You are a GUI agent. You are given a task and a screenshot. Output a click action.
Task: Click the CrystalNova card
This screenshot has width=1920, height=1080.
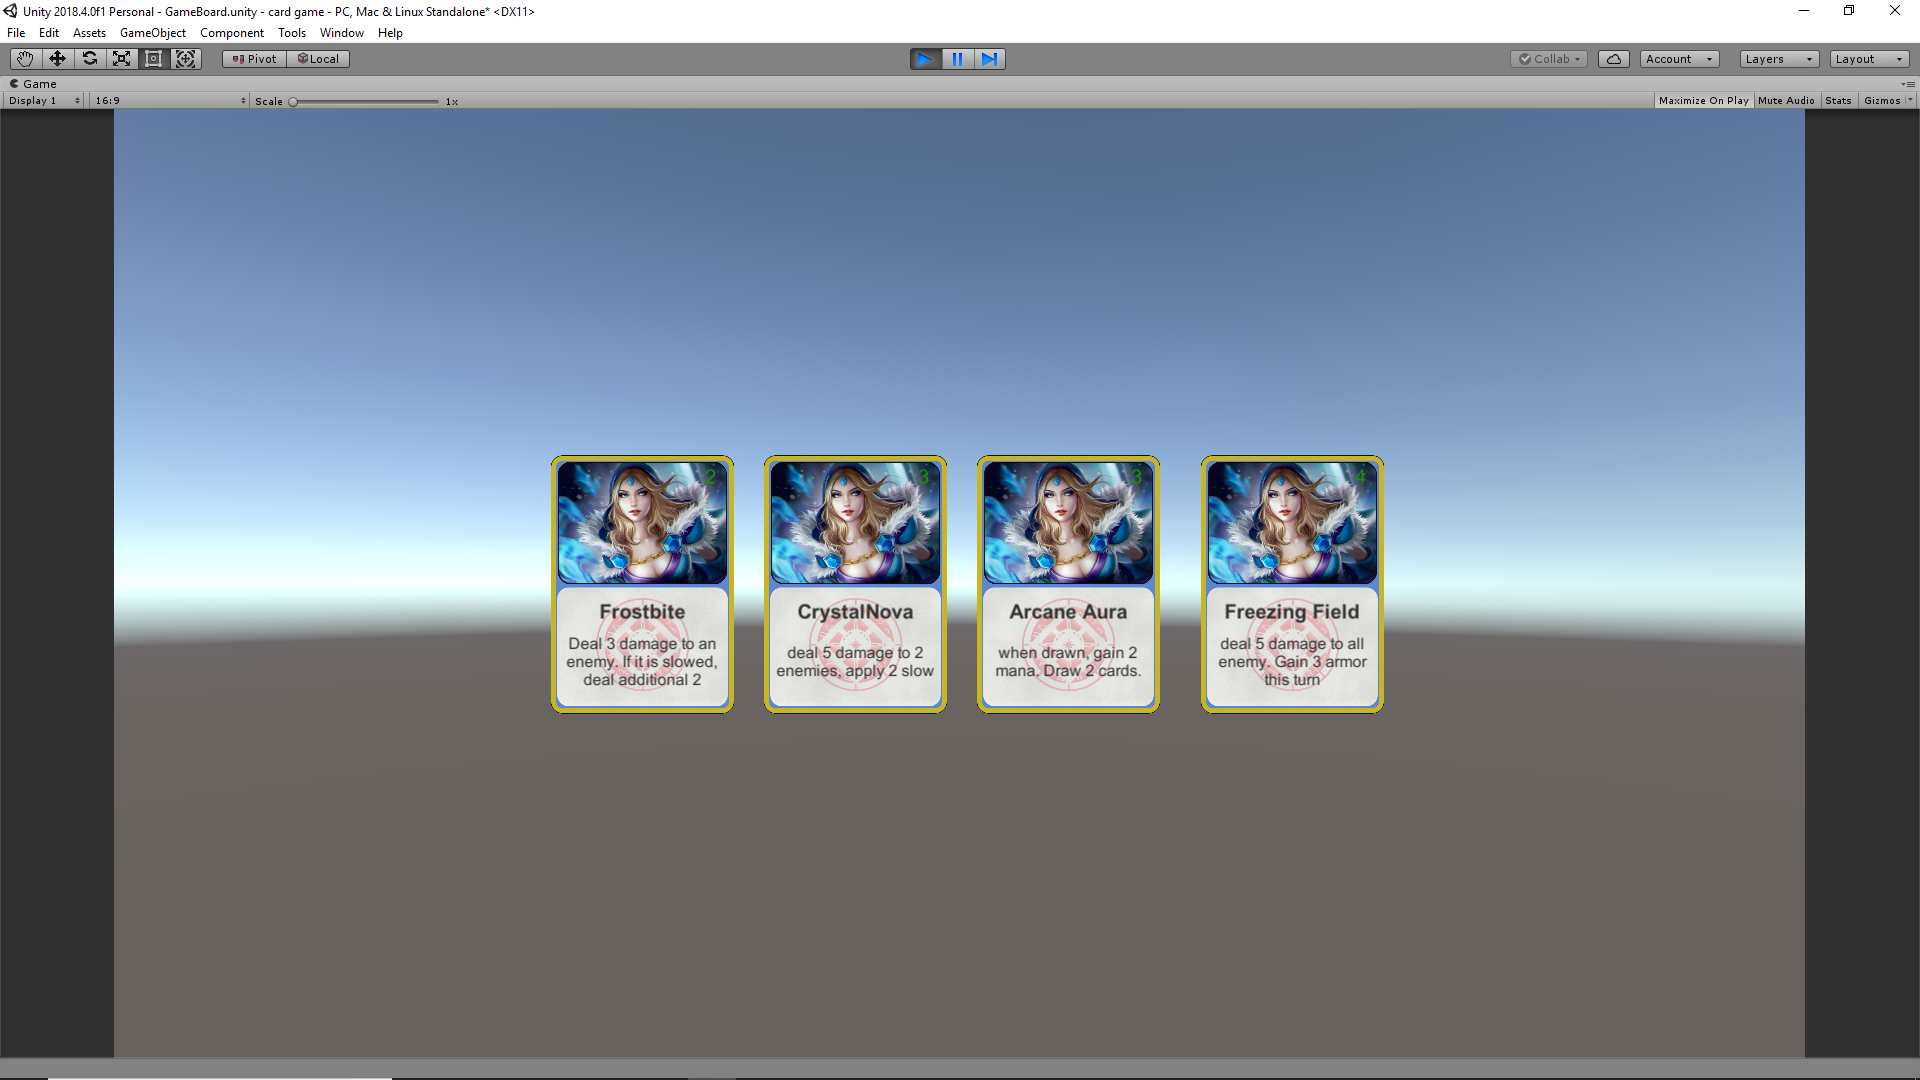[x=855, y=584]
